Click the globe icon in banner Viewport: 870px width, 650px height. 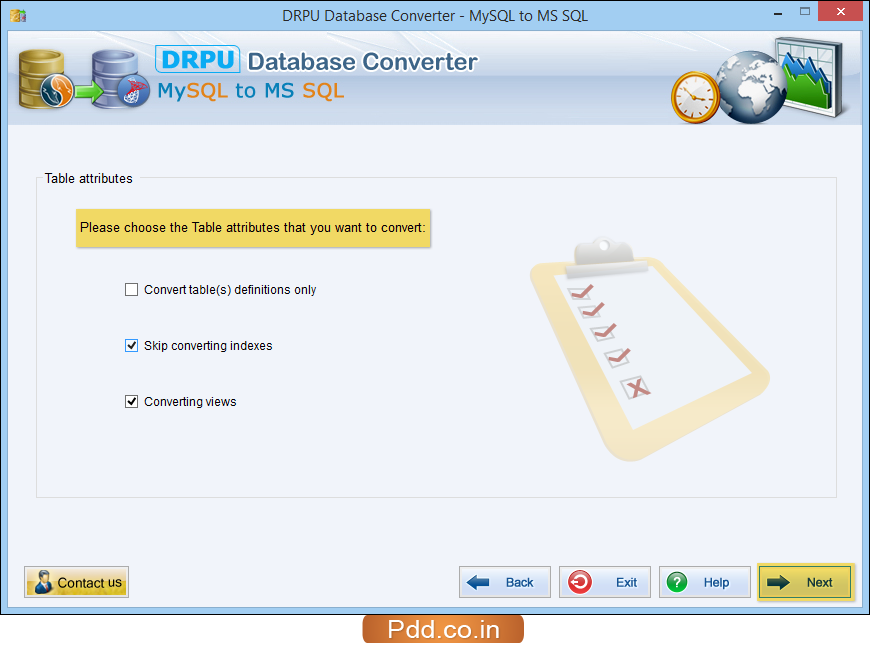click(751, 87)
